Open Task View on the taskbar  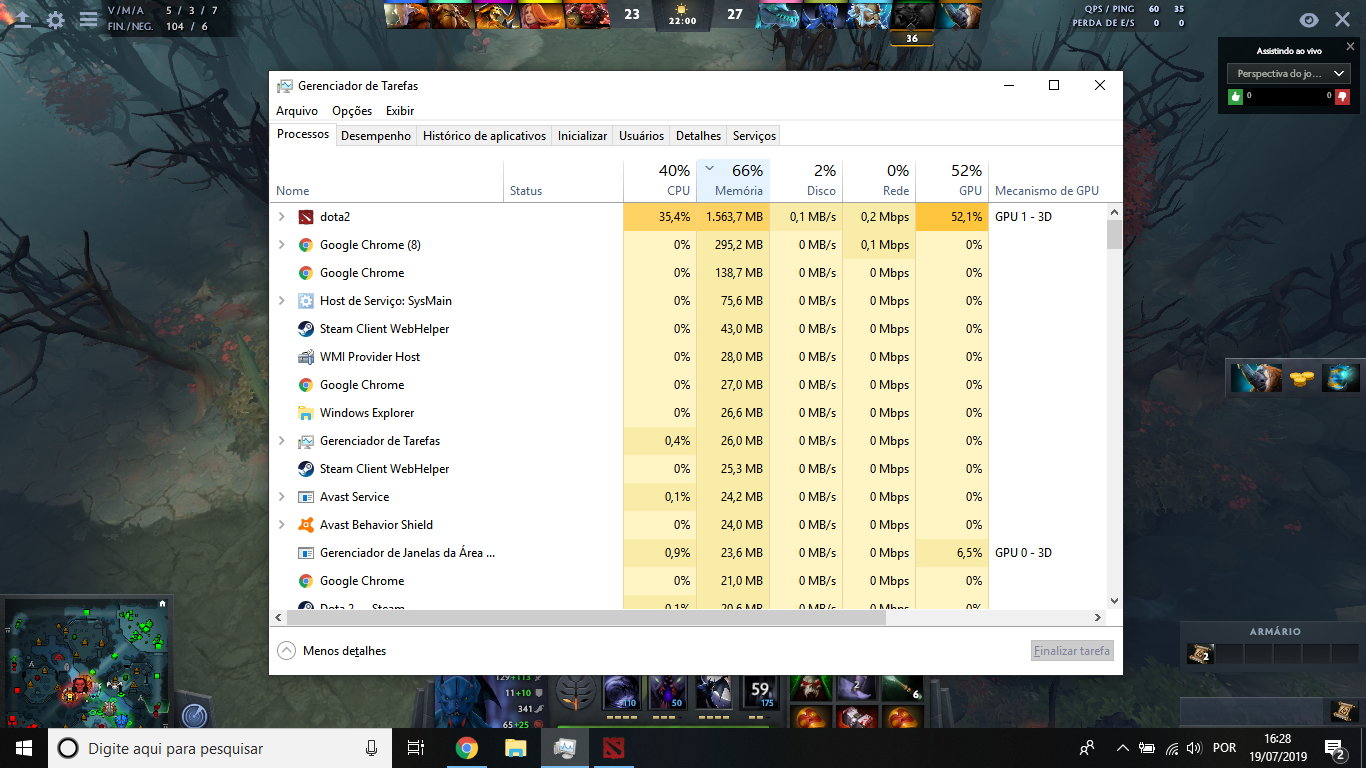tap(416, 748)
